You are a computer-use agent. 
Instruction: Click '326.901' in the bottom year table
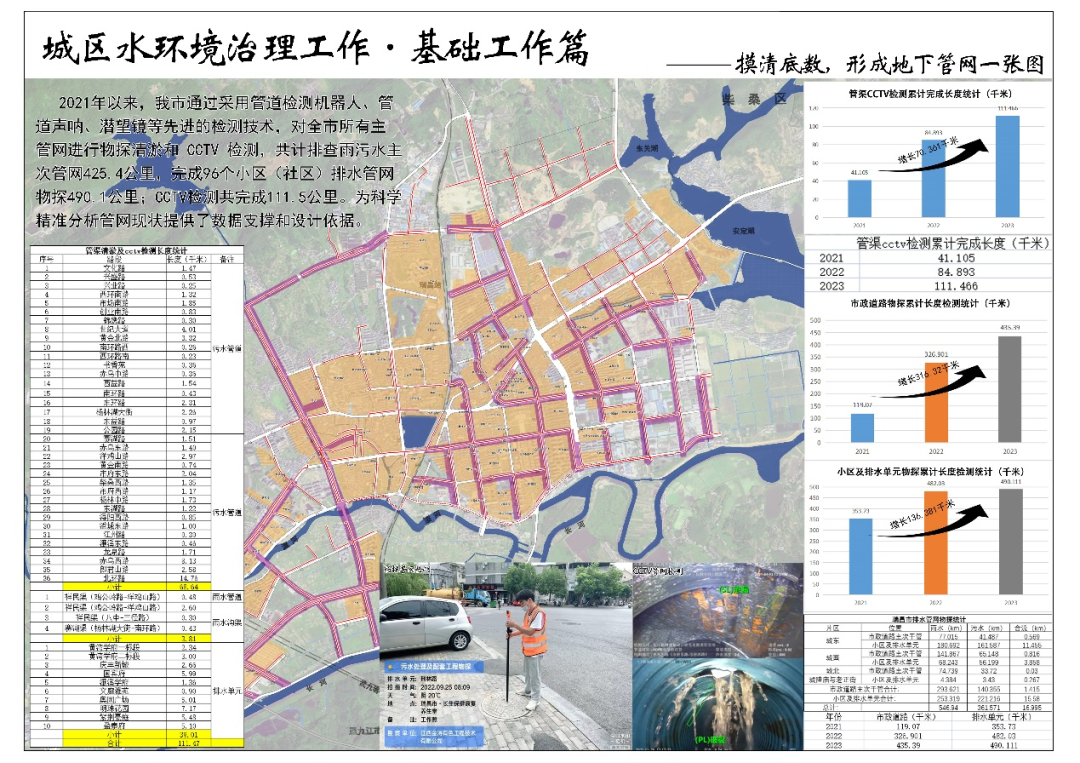pyautogui.click(x=906, y=735)
